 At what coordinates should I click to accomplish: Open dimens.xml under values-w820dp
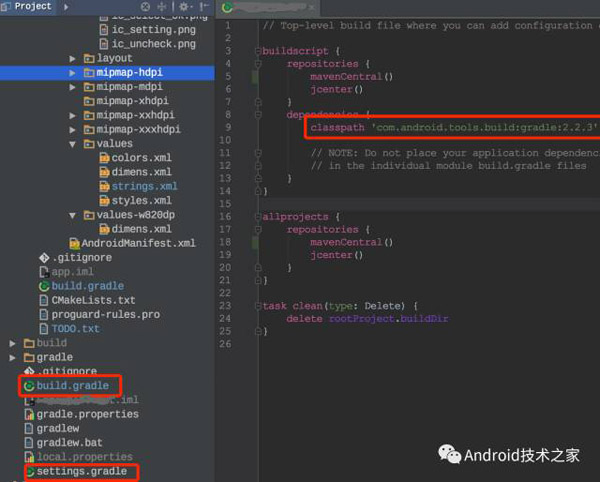(x=141, y=229)
